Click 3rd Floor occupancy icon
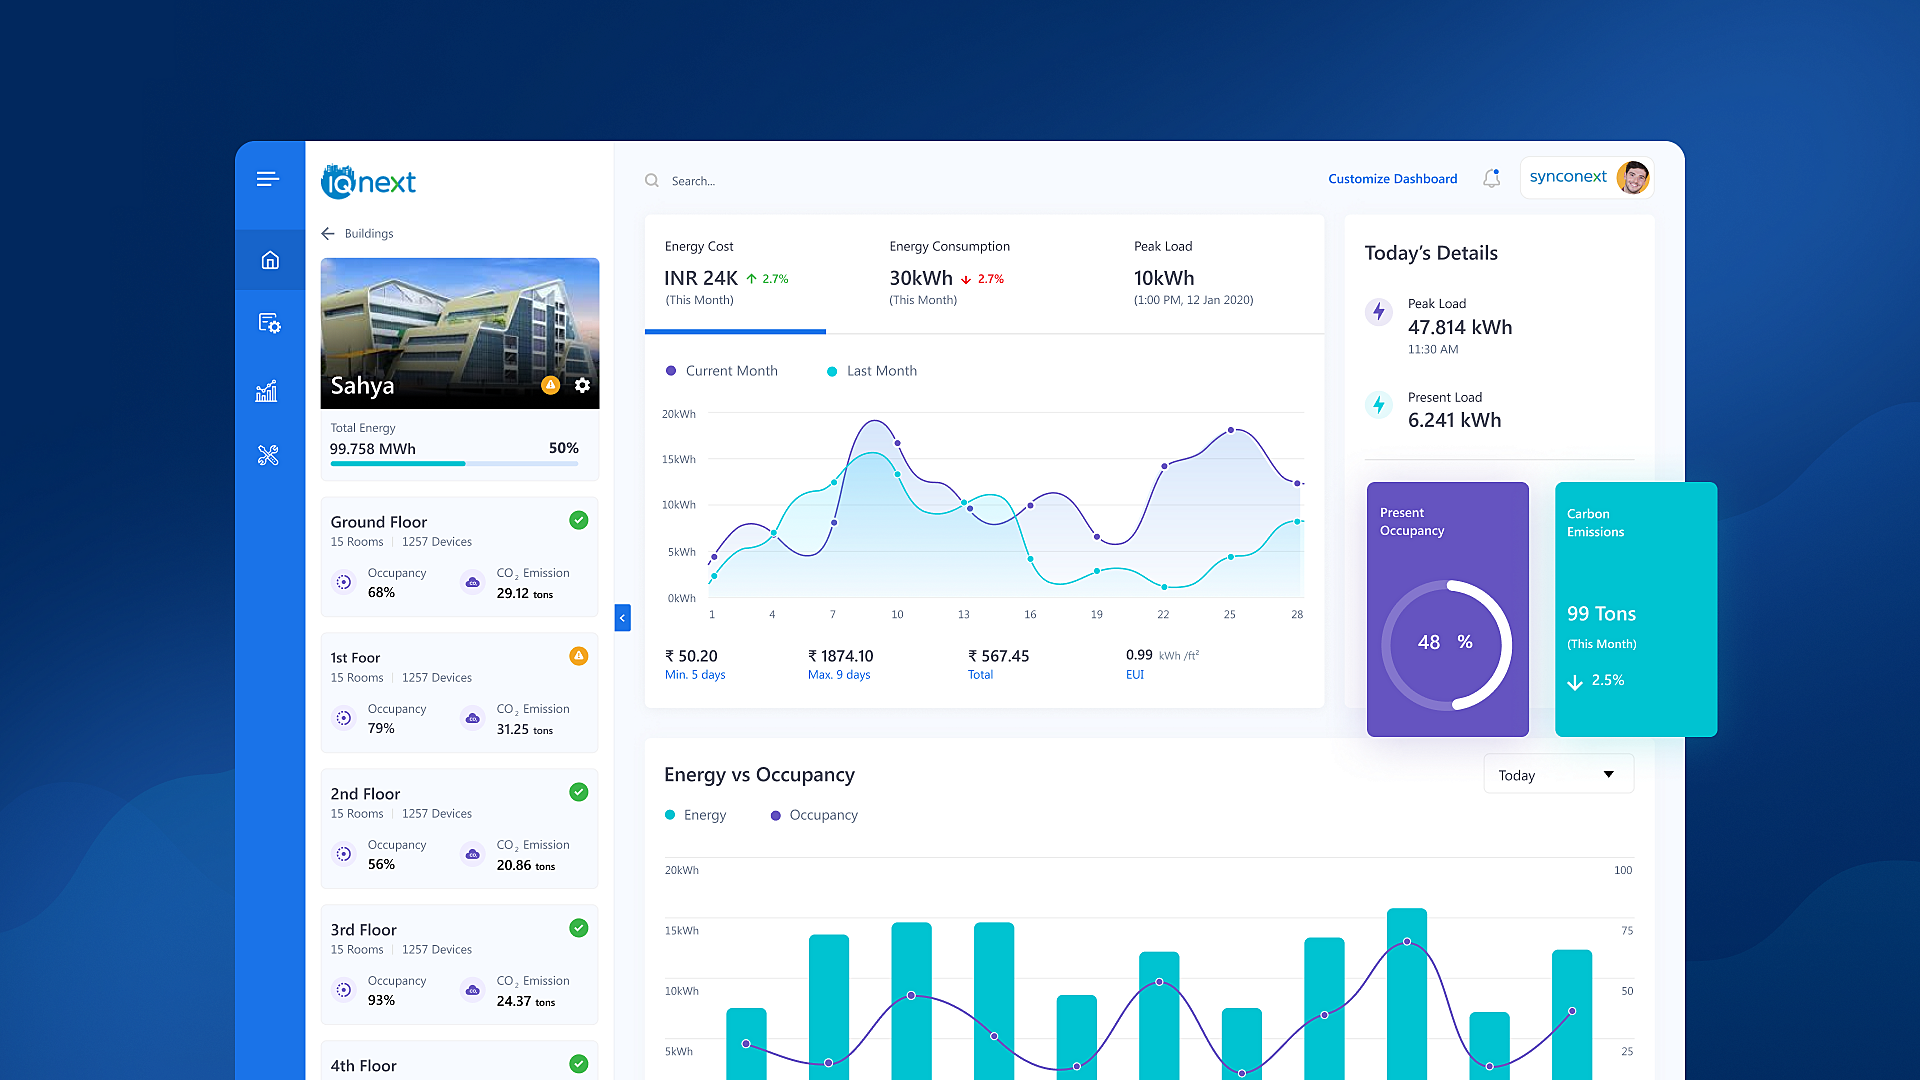1920x1080 pixels. coord(344,990)
